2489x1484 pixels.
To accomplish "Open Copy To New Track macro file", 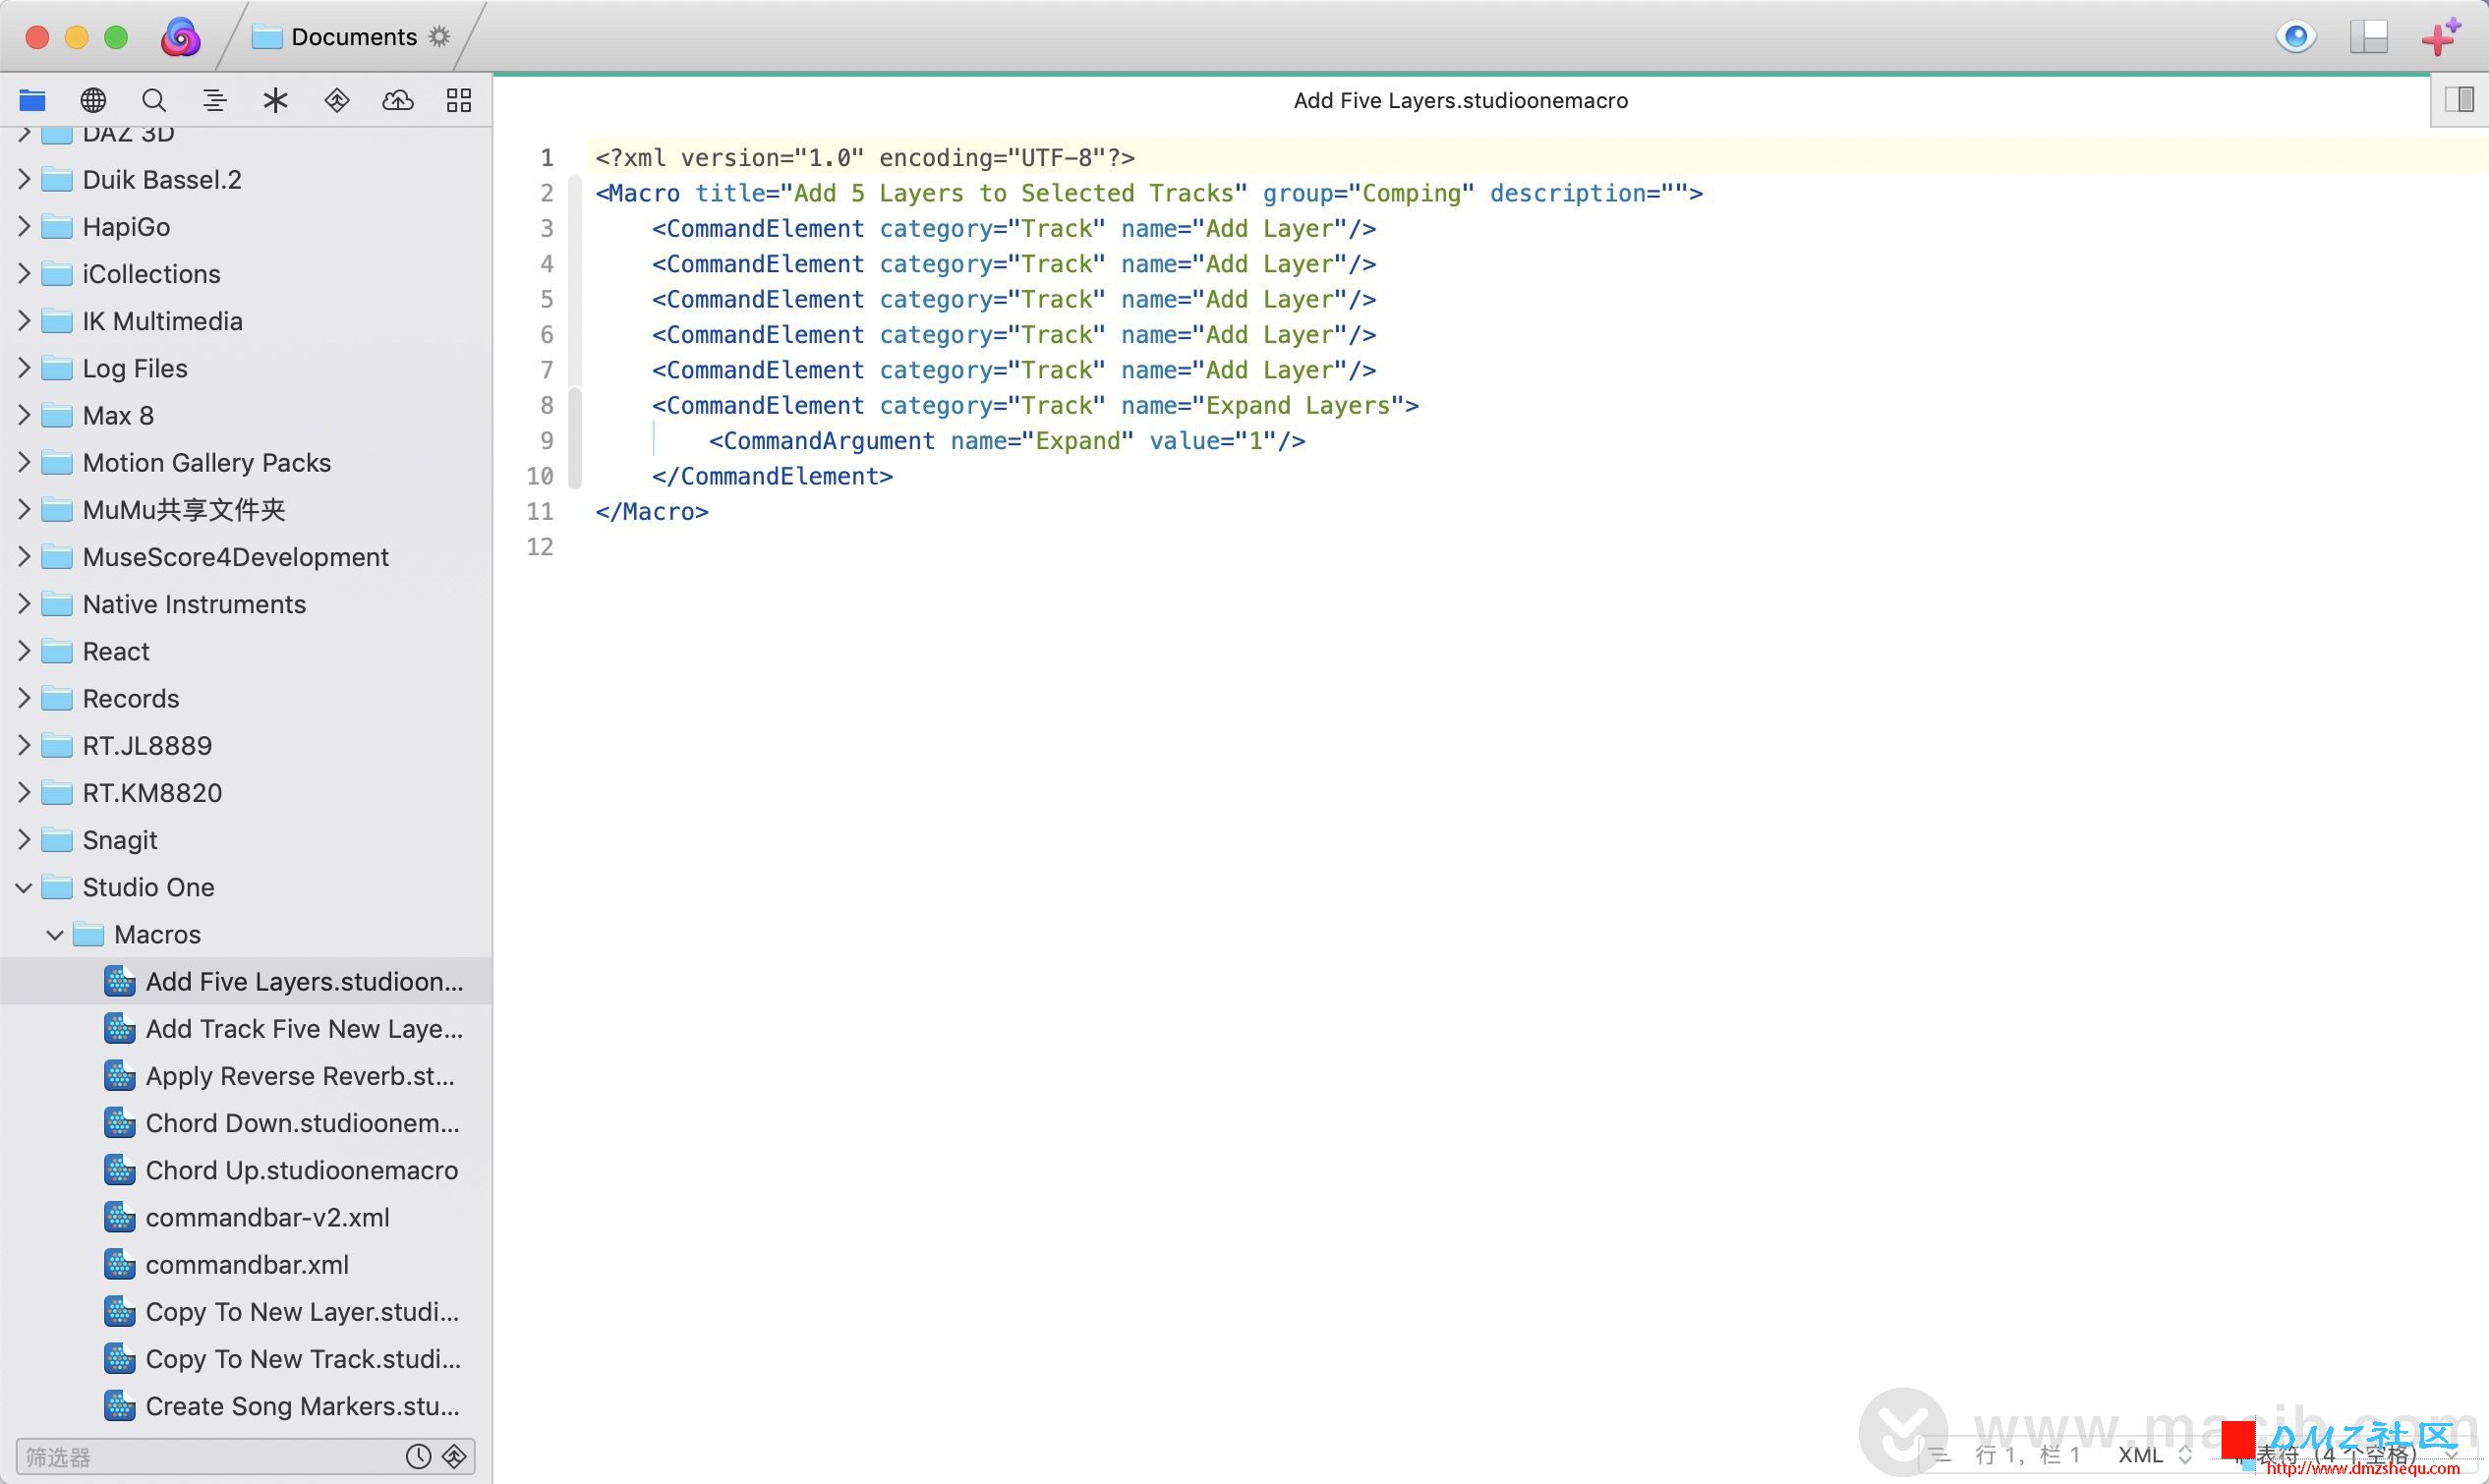I will coord(246,1358).
